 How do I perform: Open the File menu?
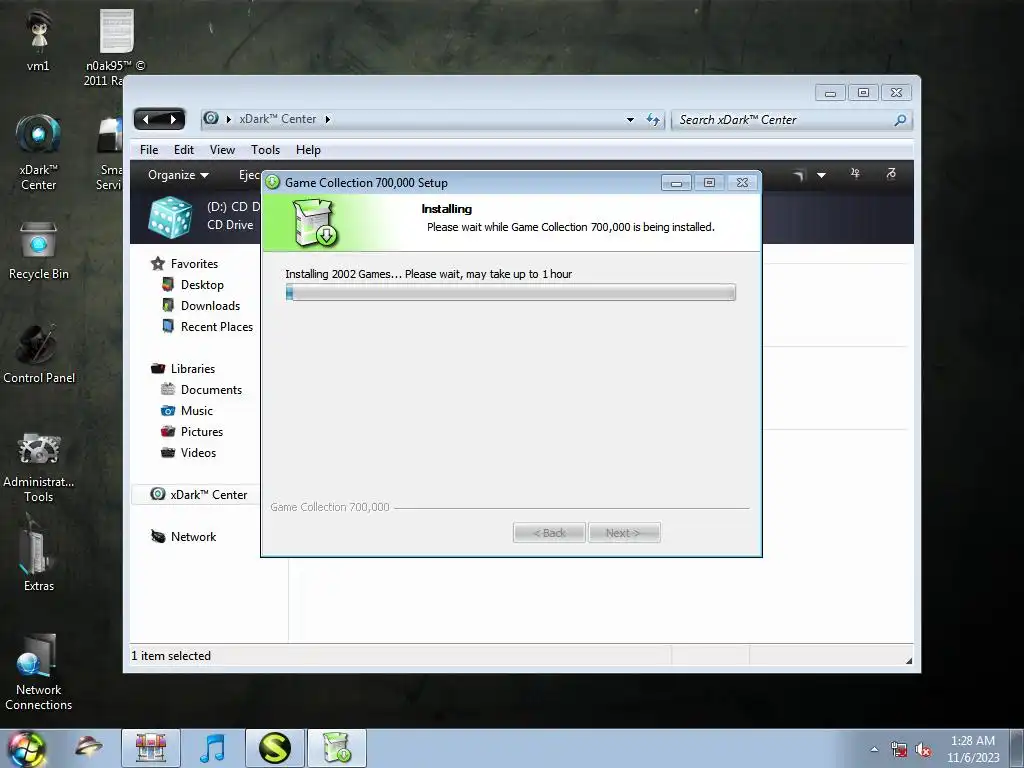click(149, 150)
